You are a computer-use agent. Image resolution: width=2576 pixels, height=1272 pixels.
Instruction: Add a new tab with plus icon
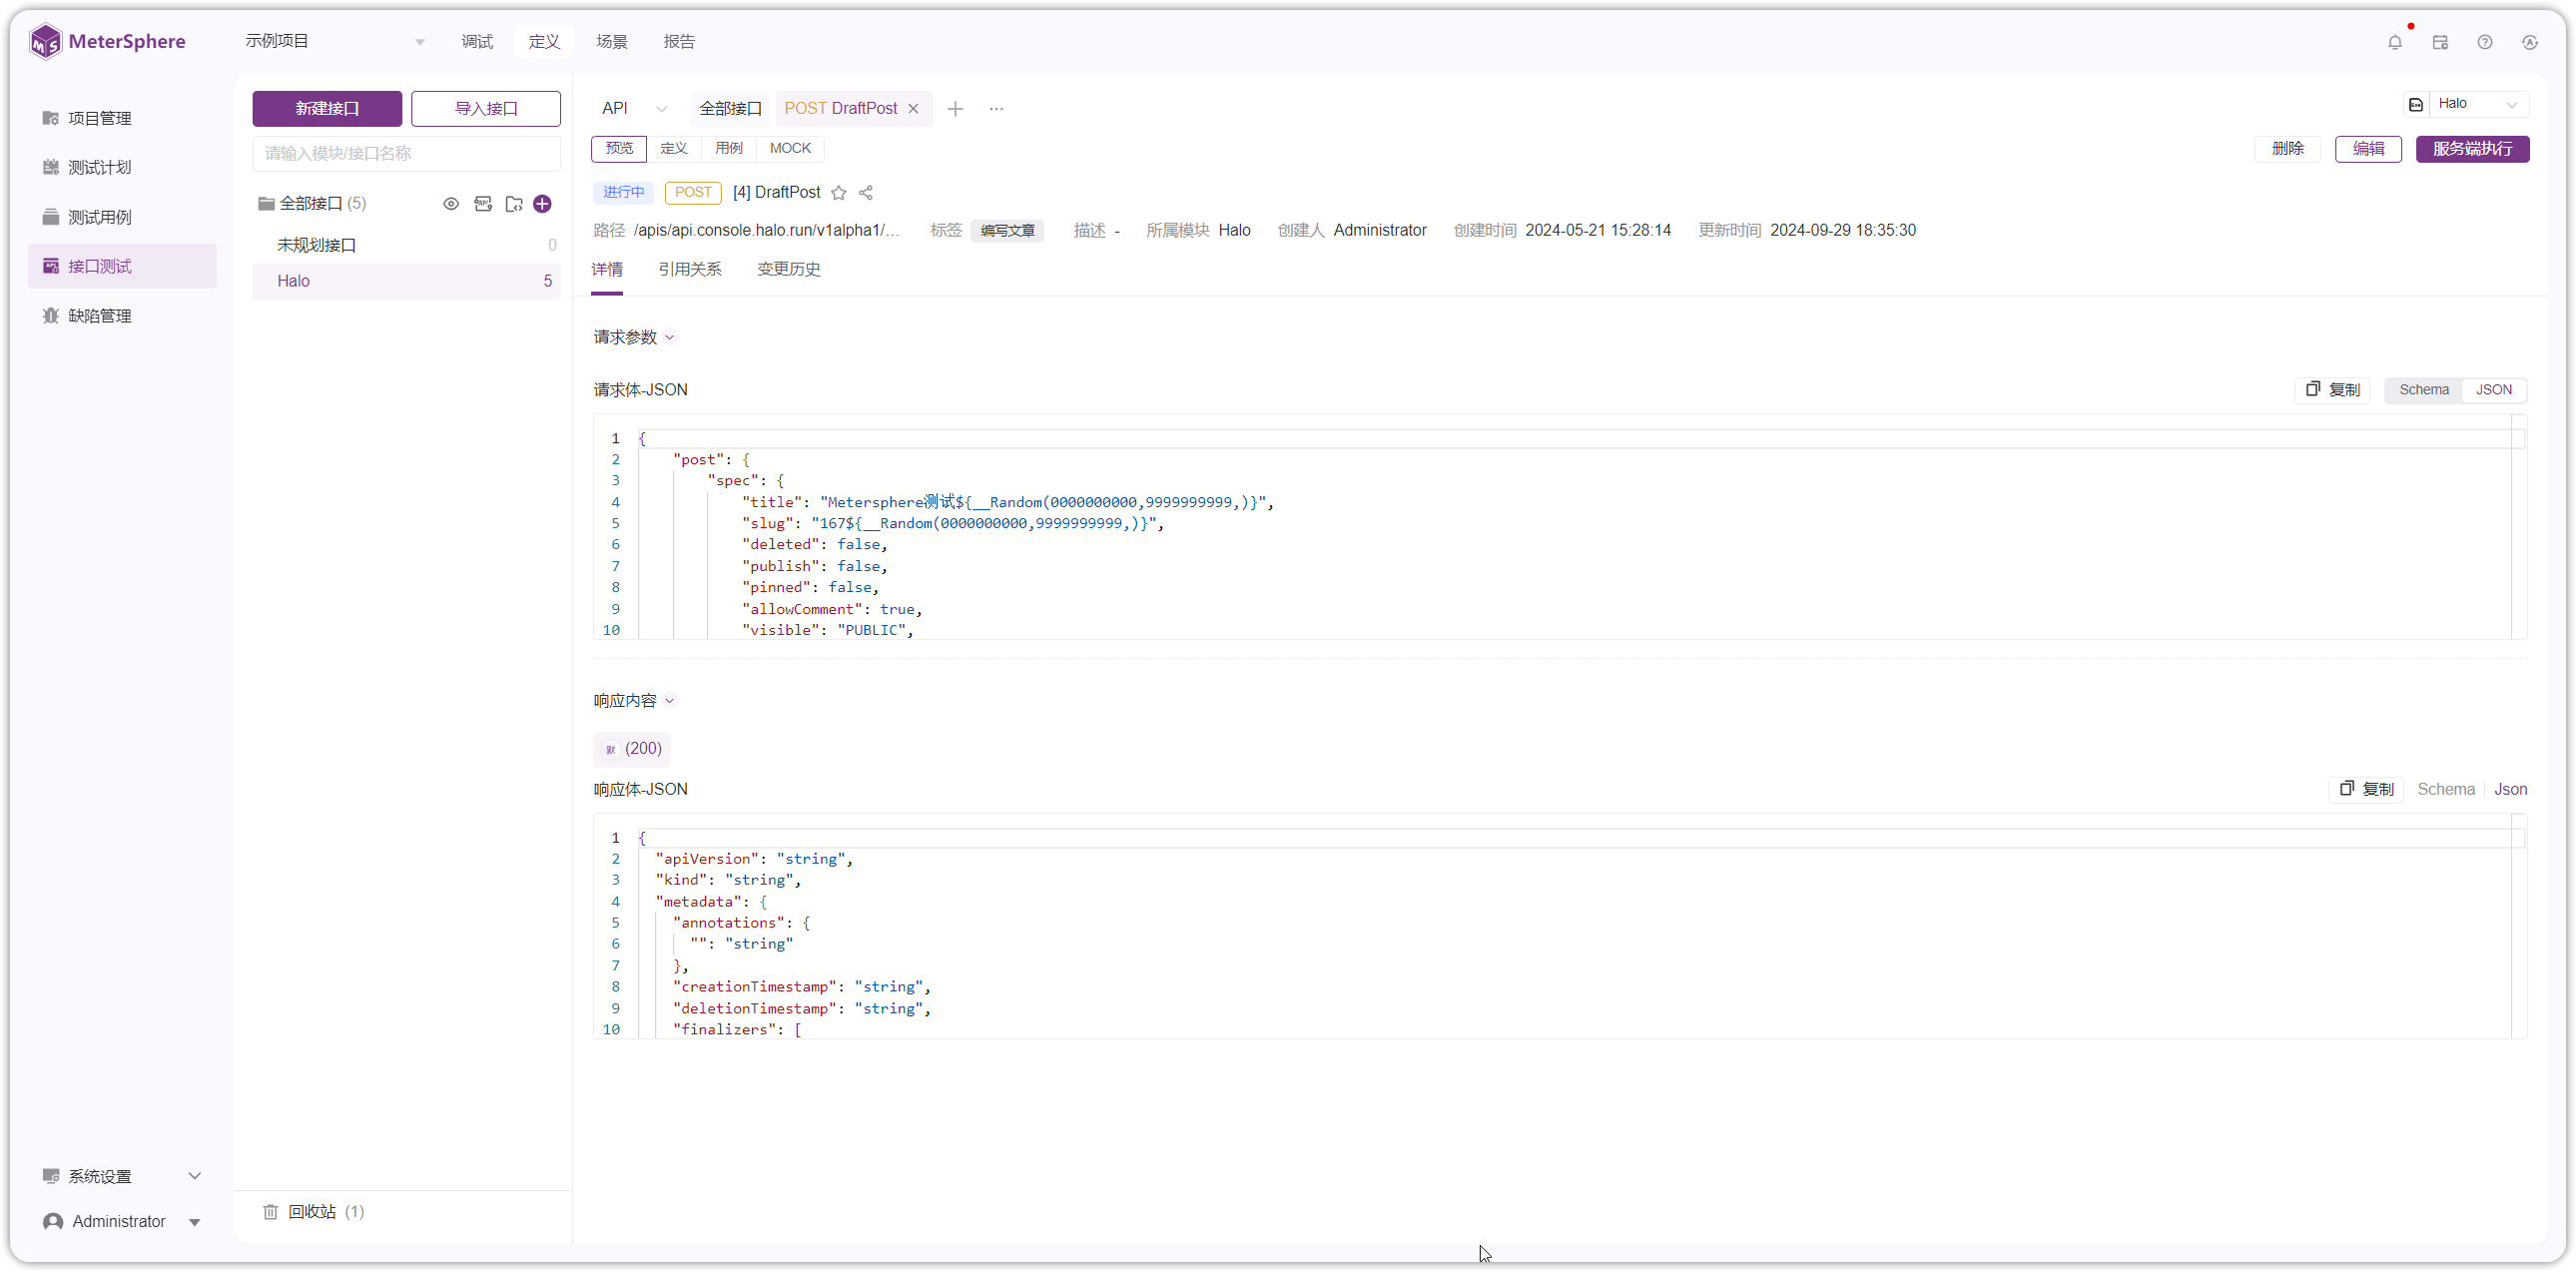(x=955, y=109)
